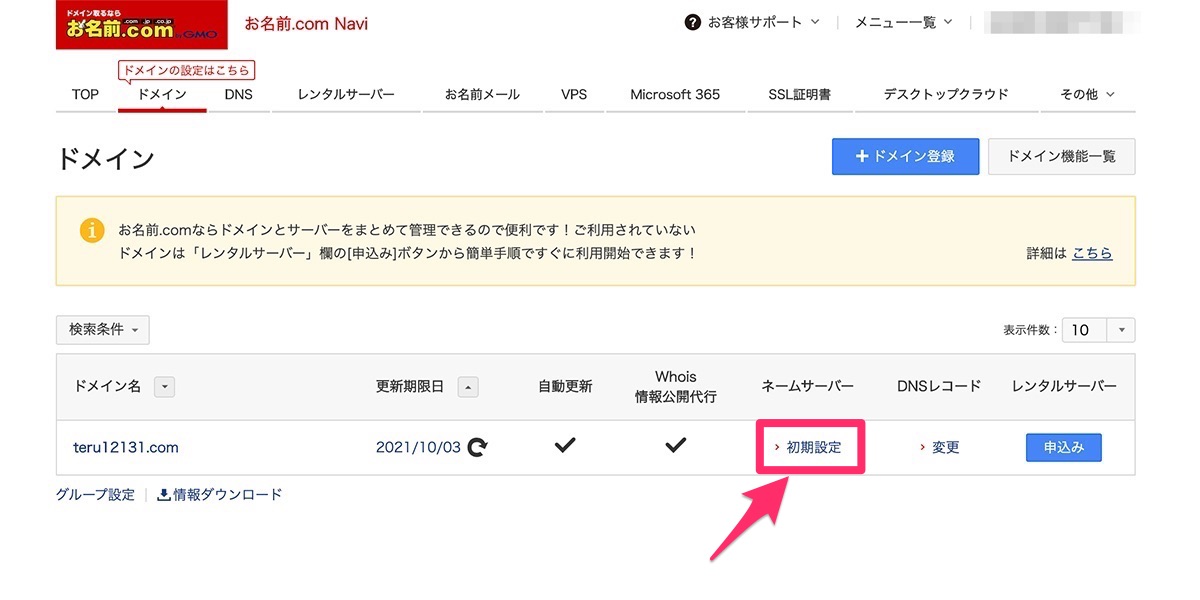Open the お客様サポート dropdown
Screen dimensions: 1200x600
[763, 22]
